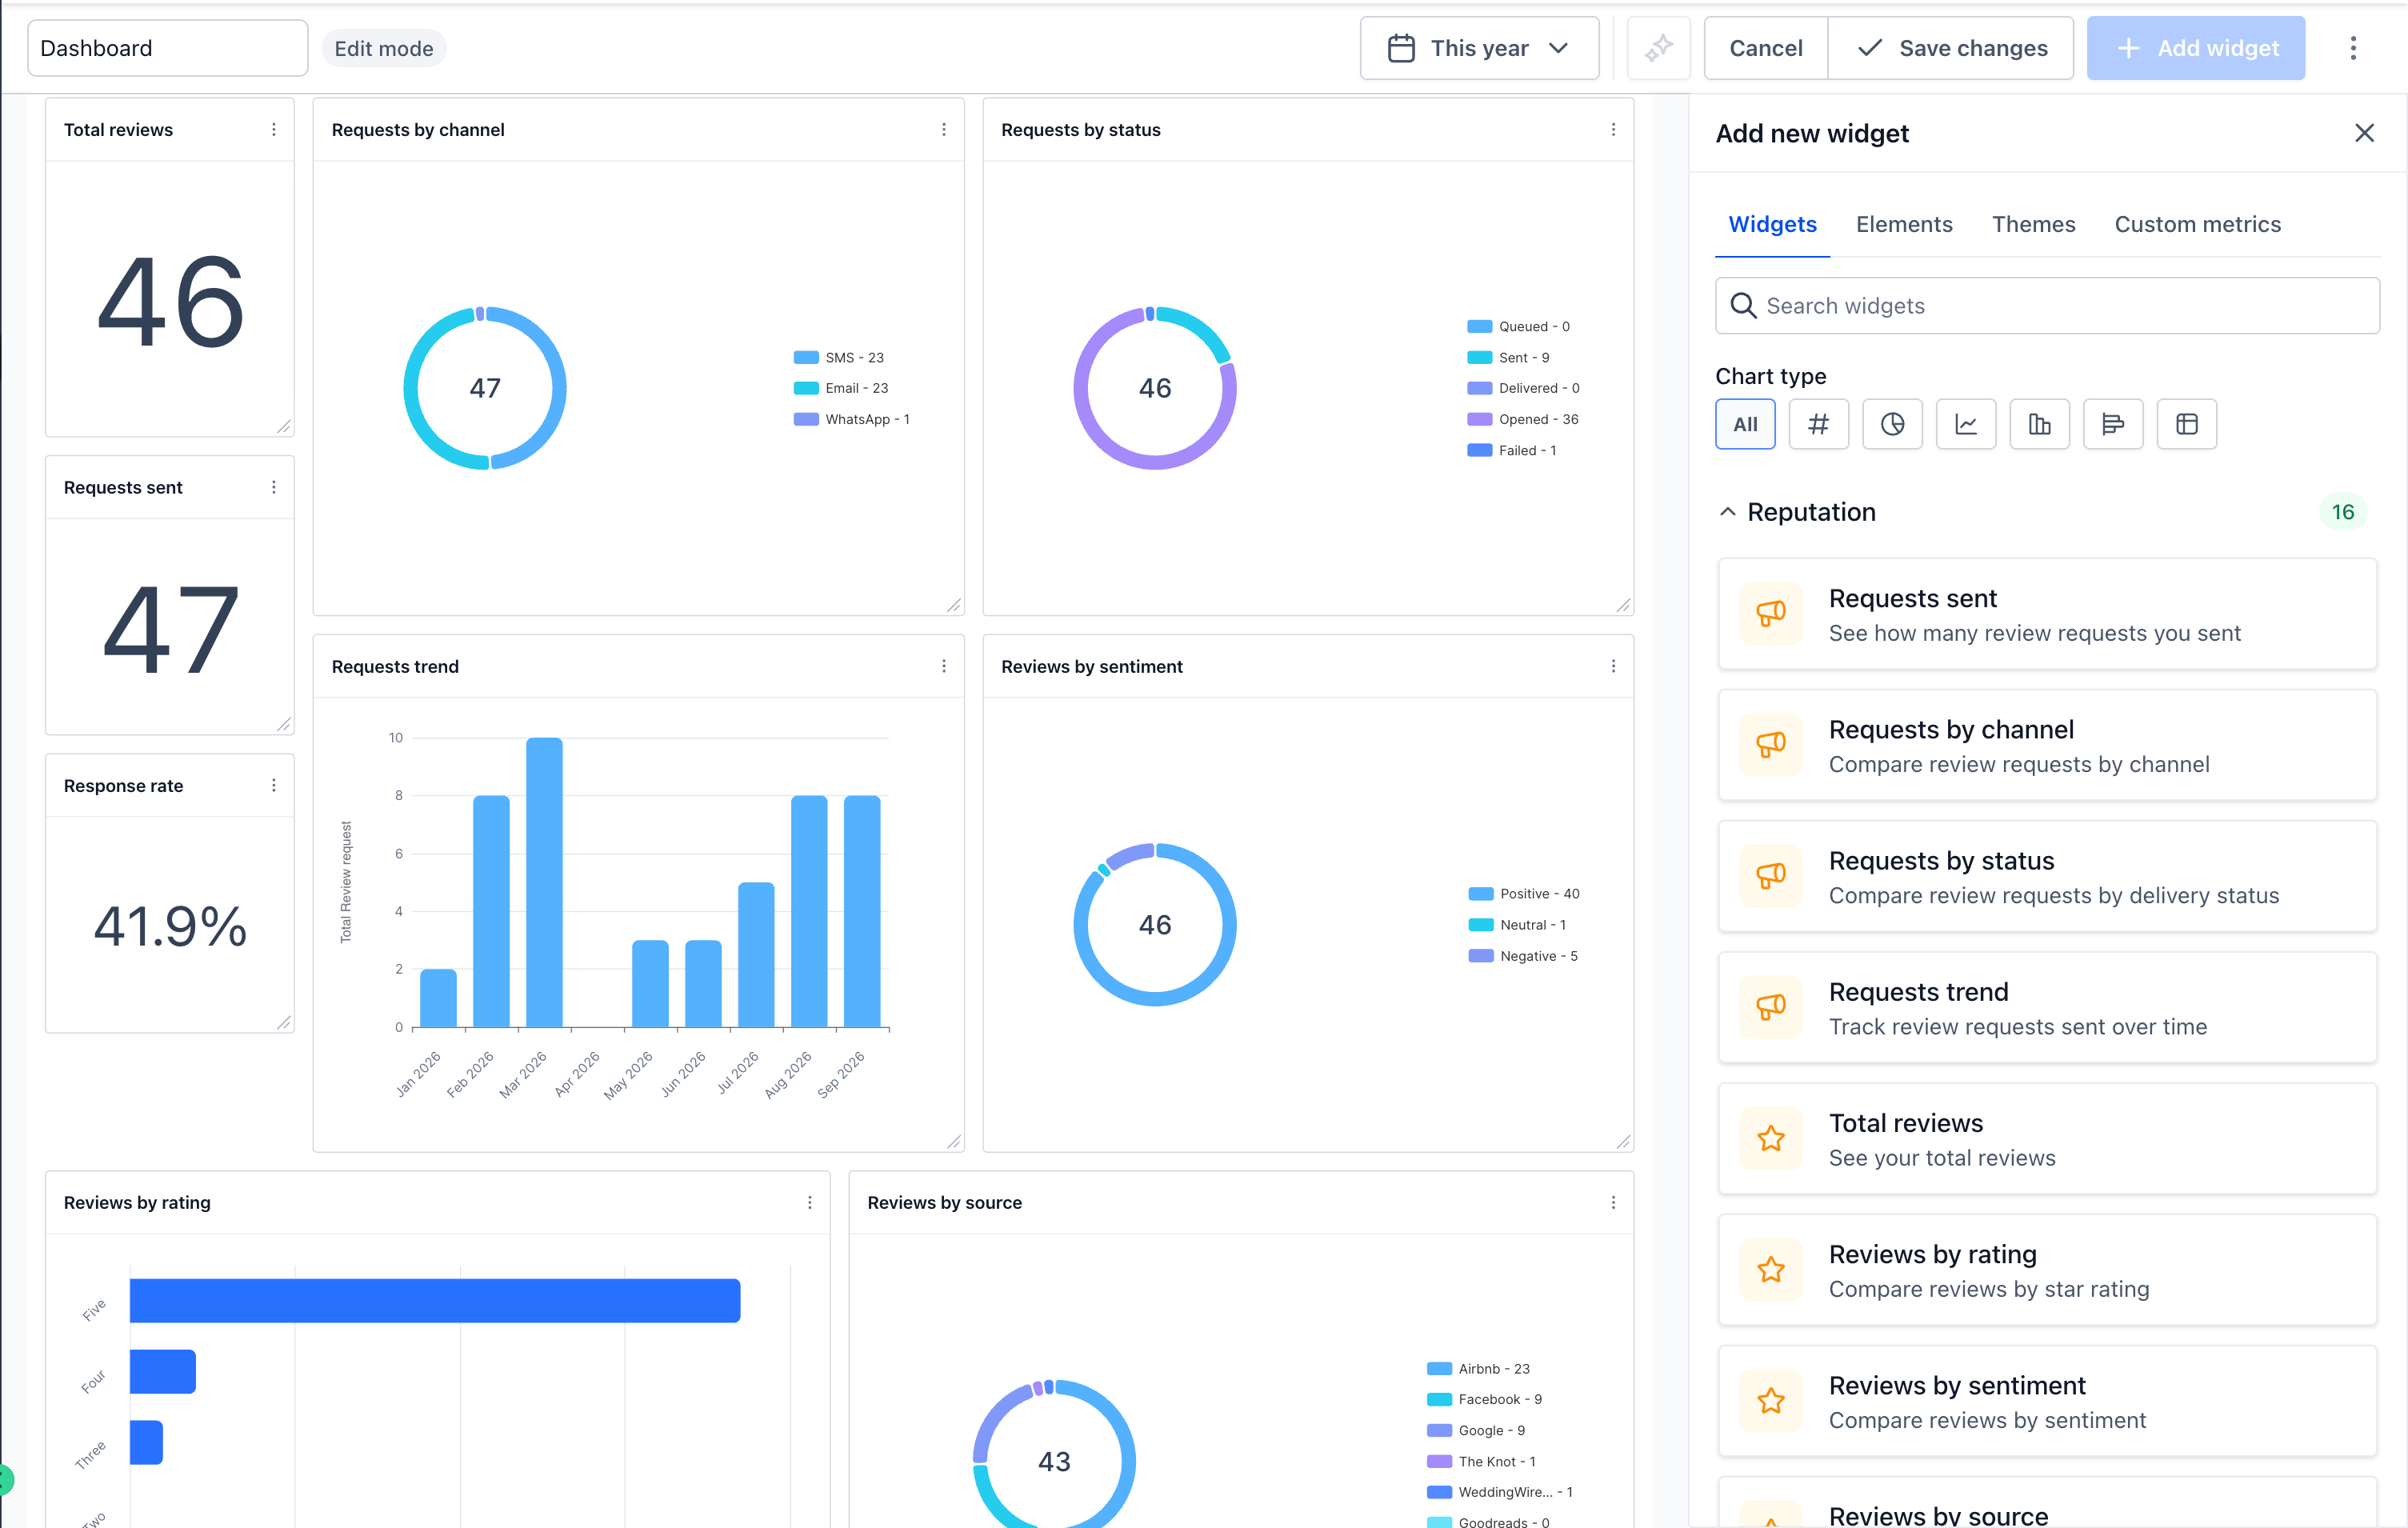Open Requests by channel widget options menu

click(944, 129)
